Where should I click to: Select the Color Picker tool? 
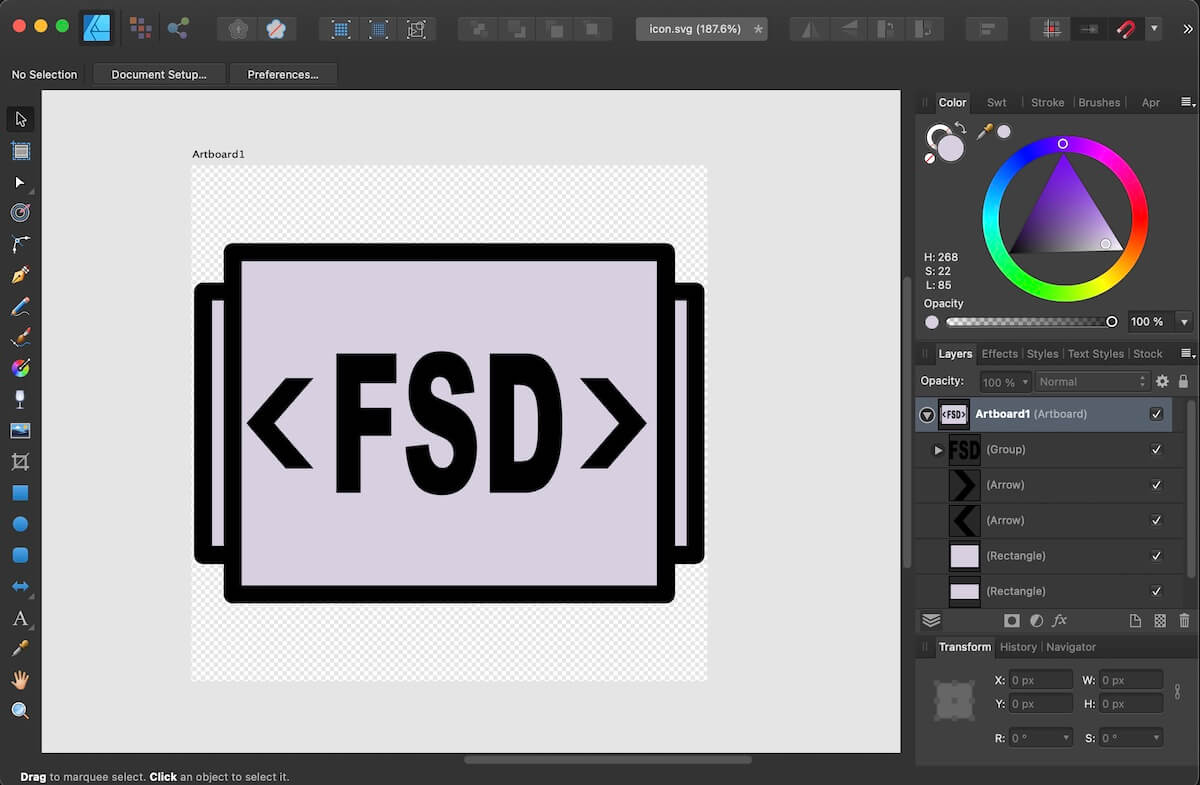pos(20,649)
